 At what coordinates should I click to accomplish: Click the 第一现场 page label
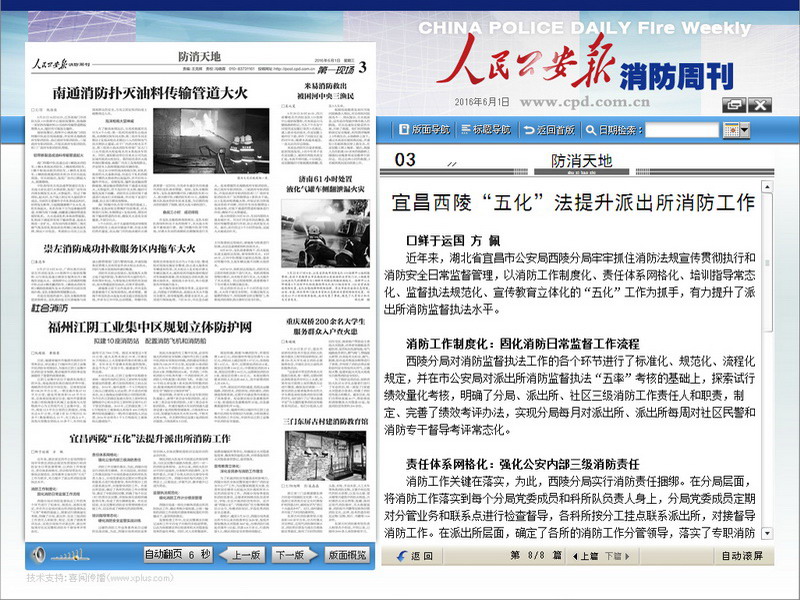[335, 69]
